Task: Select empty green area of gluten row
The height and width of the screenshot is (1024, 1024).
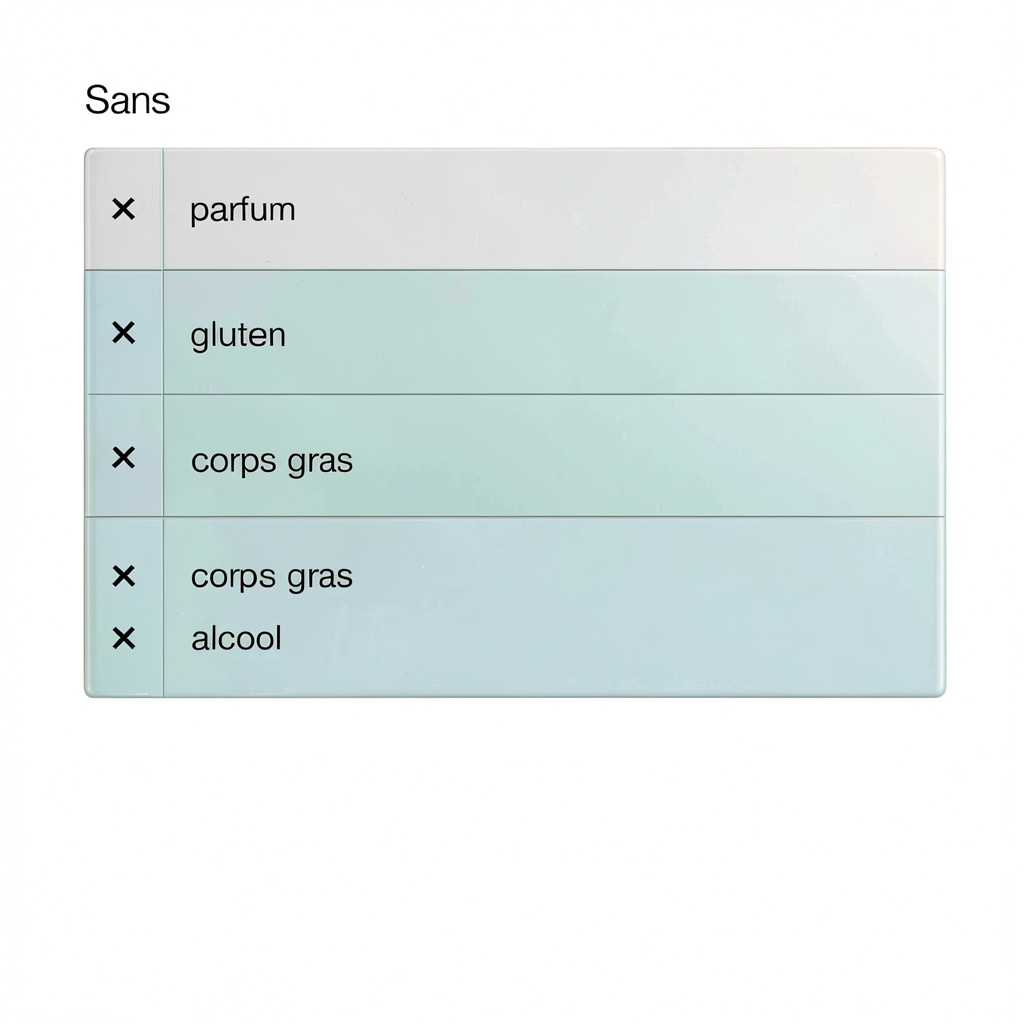Action: click(x=620, y=333)
